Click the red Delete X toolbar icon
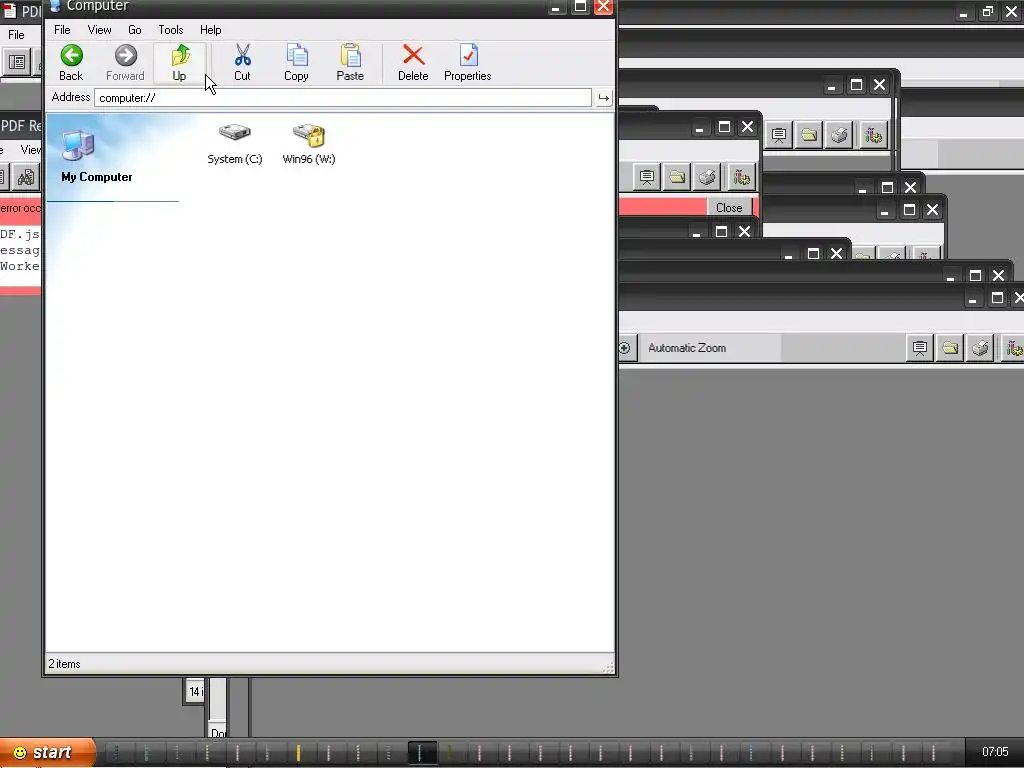Image resolution: width=1024 pixels, height=768 pixels. 413,63
